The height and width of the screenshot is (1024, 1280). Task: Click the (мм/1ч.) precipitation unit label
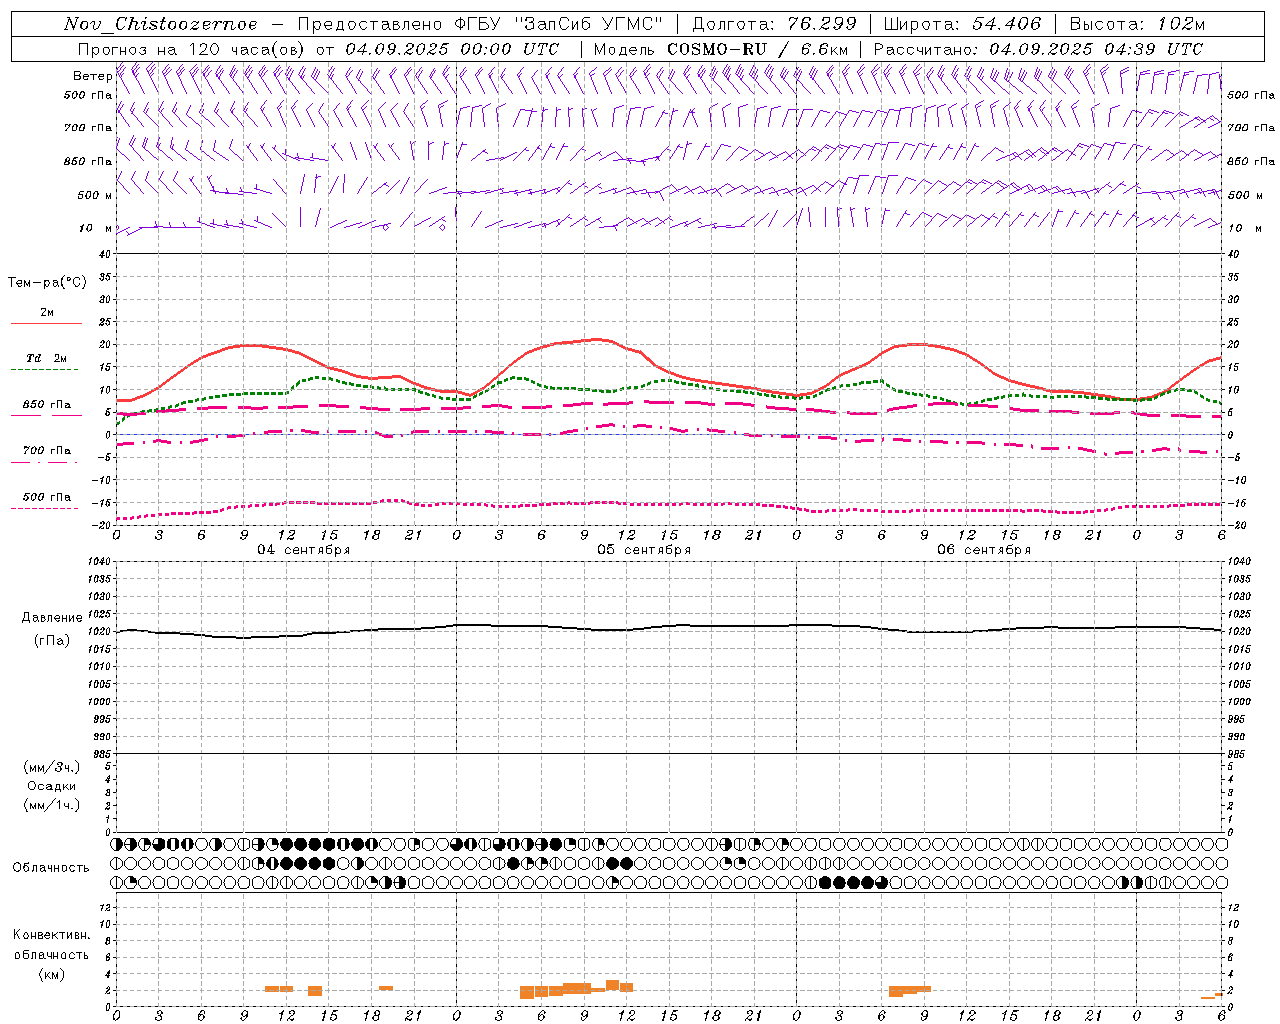(x=52, y=805)
